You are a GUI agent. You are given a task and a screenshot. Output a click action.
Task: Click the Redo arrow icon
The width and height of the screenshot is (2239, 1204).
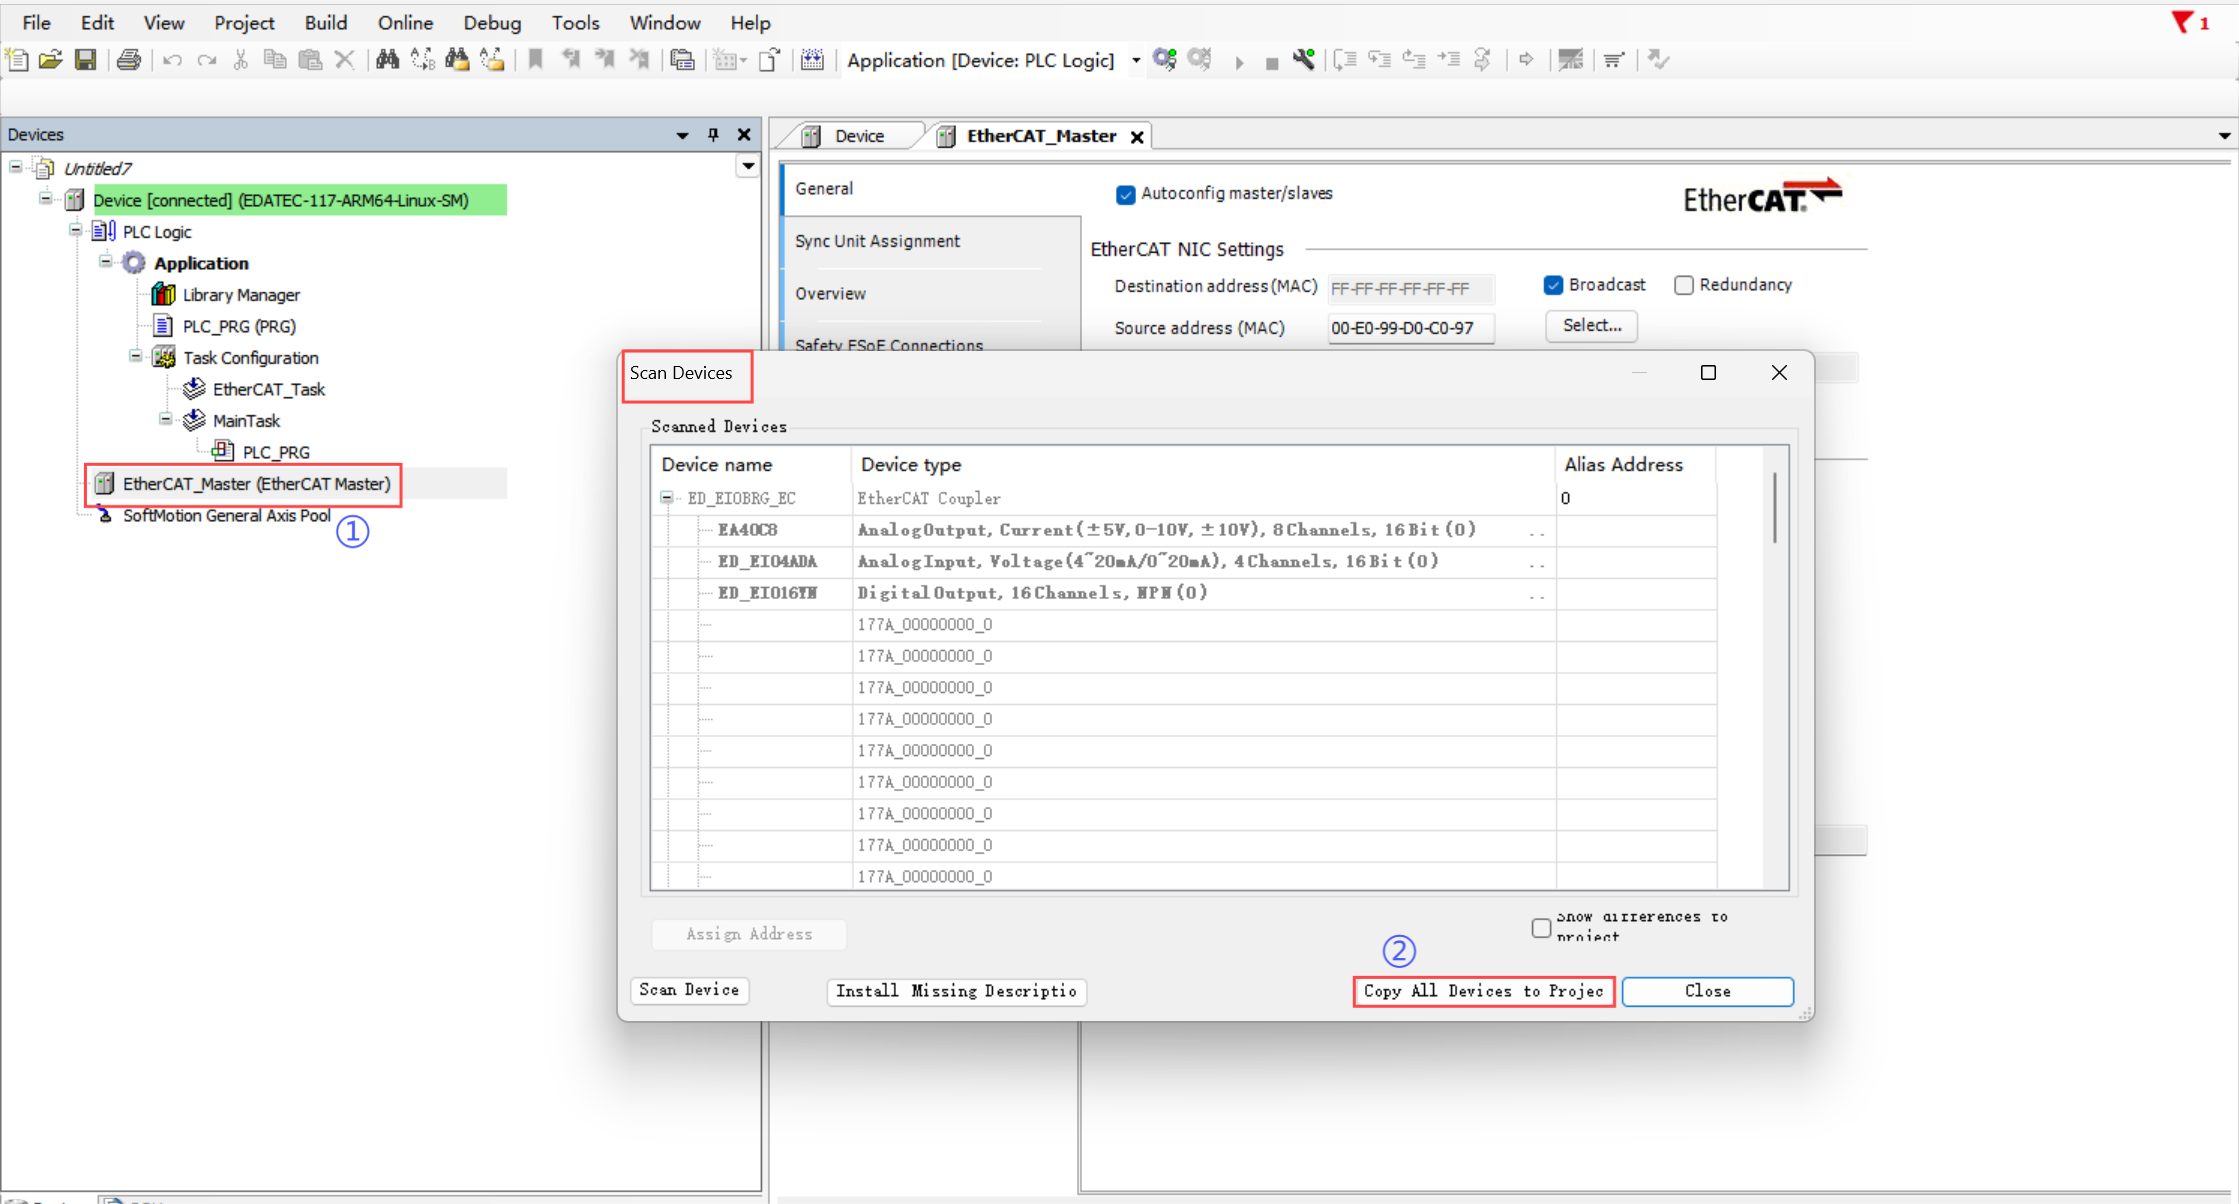pyautogui.click(x=207, y=60)
